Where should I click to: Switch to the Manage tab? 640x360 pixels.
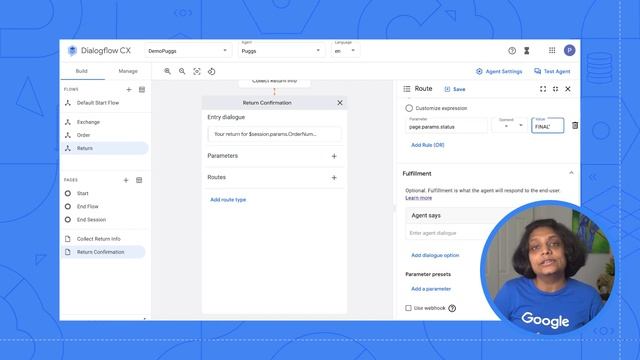coord(128,71)
